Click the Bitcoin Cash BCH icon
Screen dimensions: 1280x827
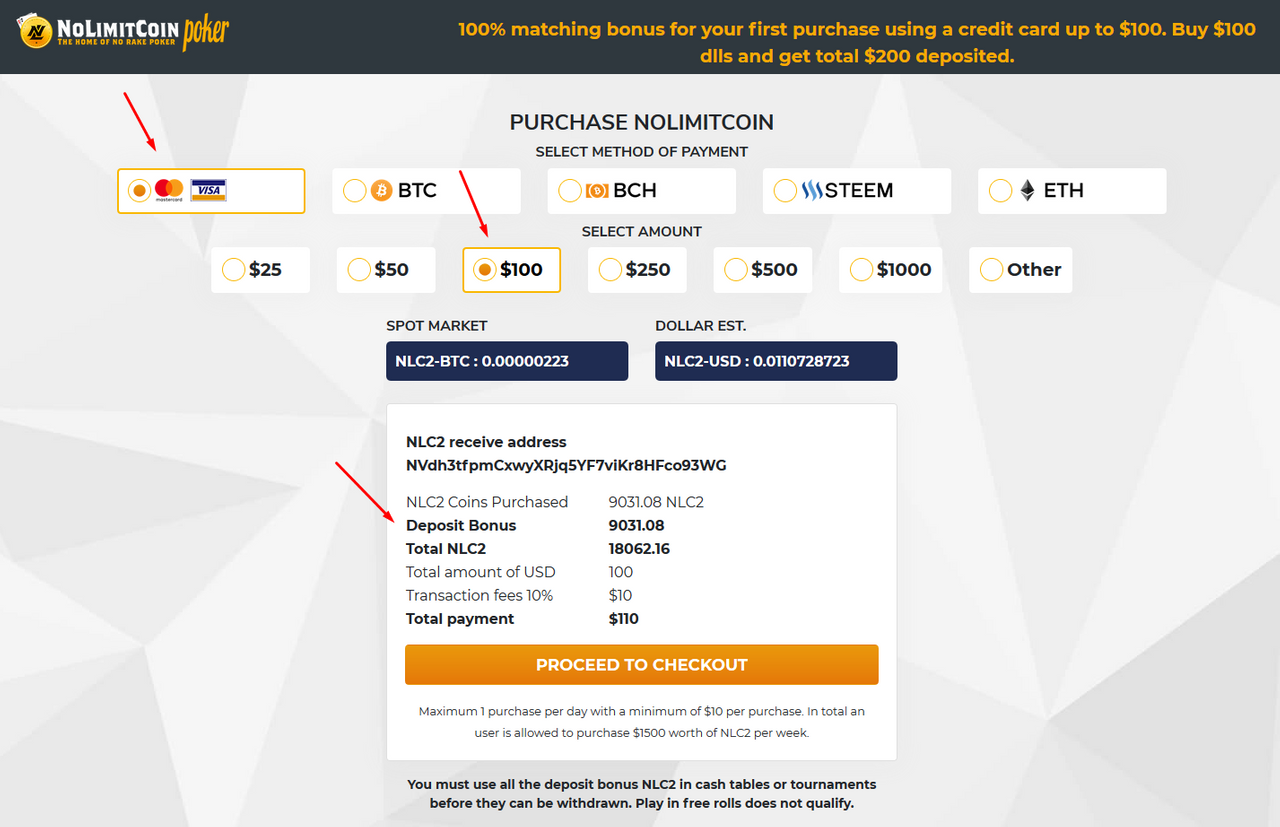pos(597,190)
